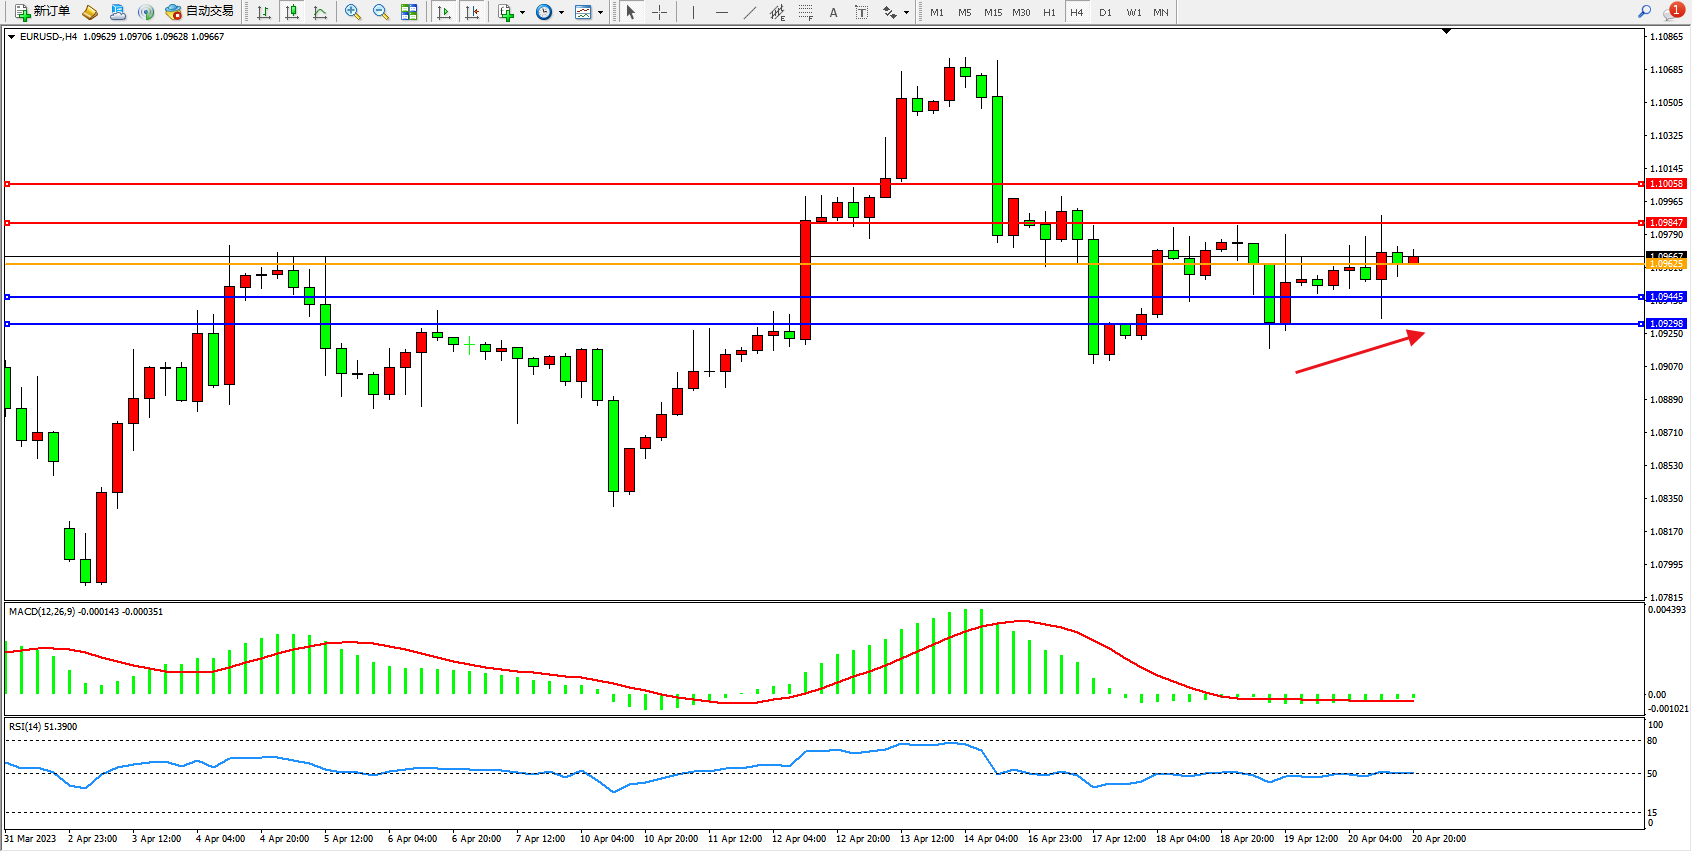Screen dimensions: 1692x852
Task: Switch to the M15 timeframe
Action: (x=992, y=12)
